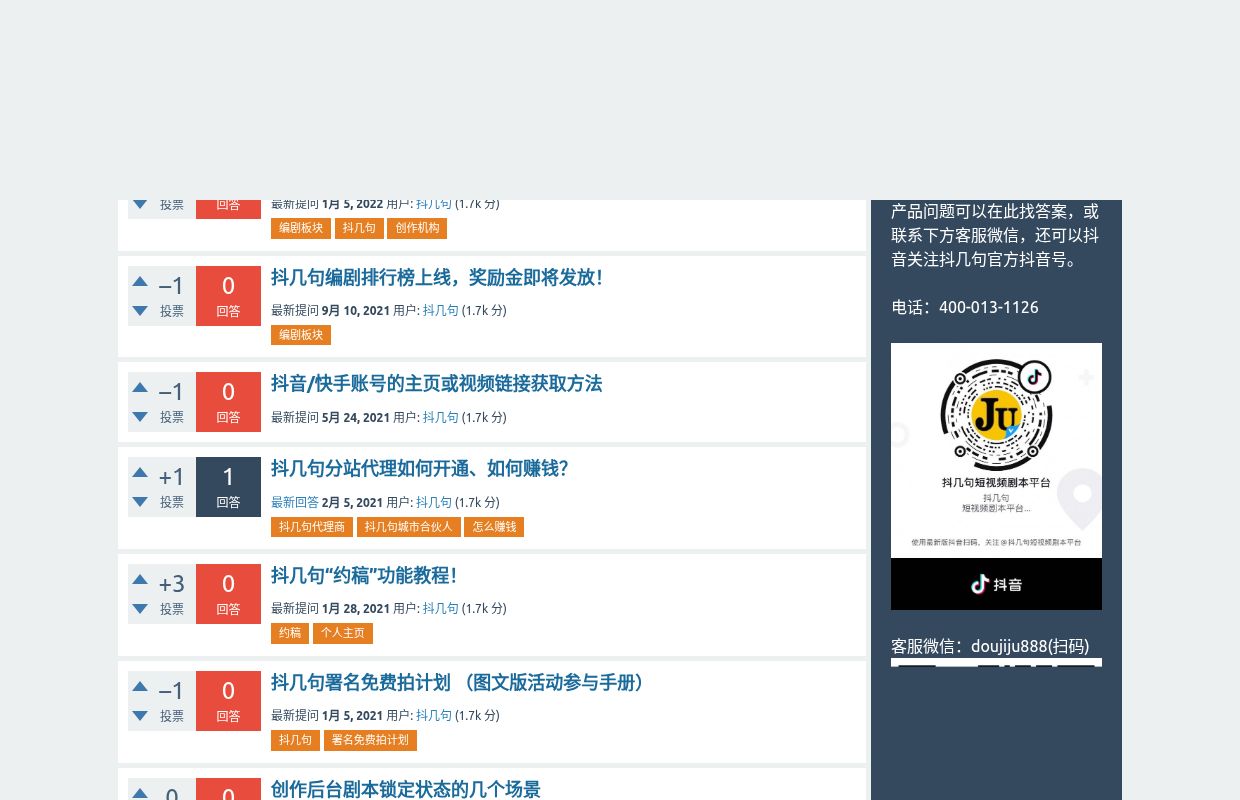Upvote the 创作后台剧本锁定状态 question
Image resolution: width=1240 pixels, height=800 pixels.
click(140, 793)
